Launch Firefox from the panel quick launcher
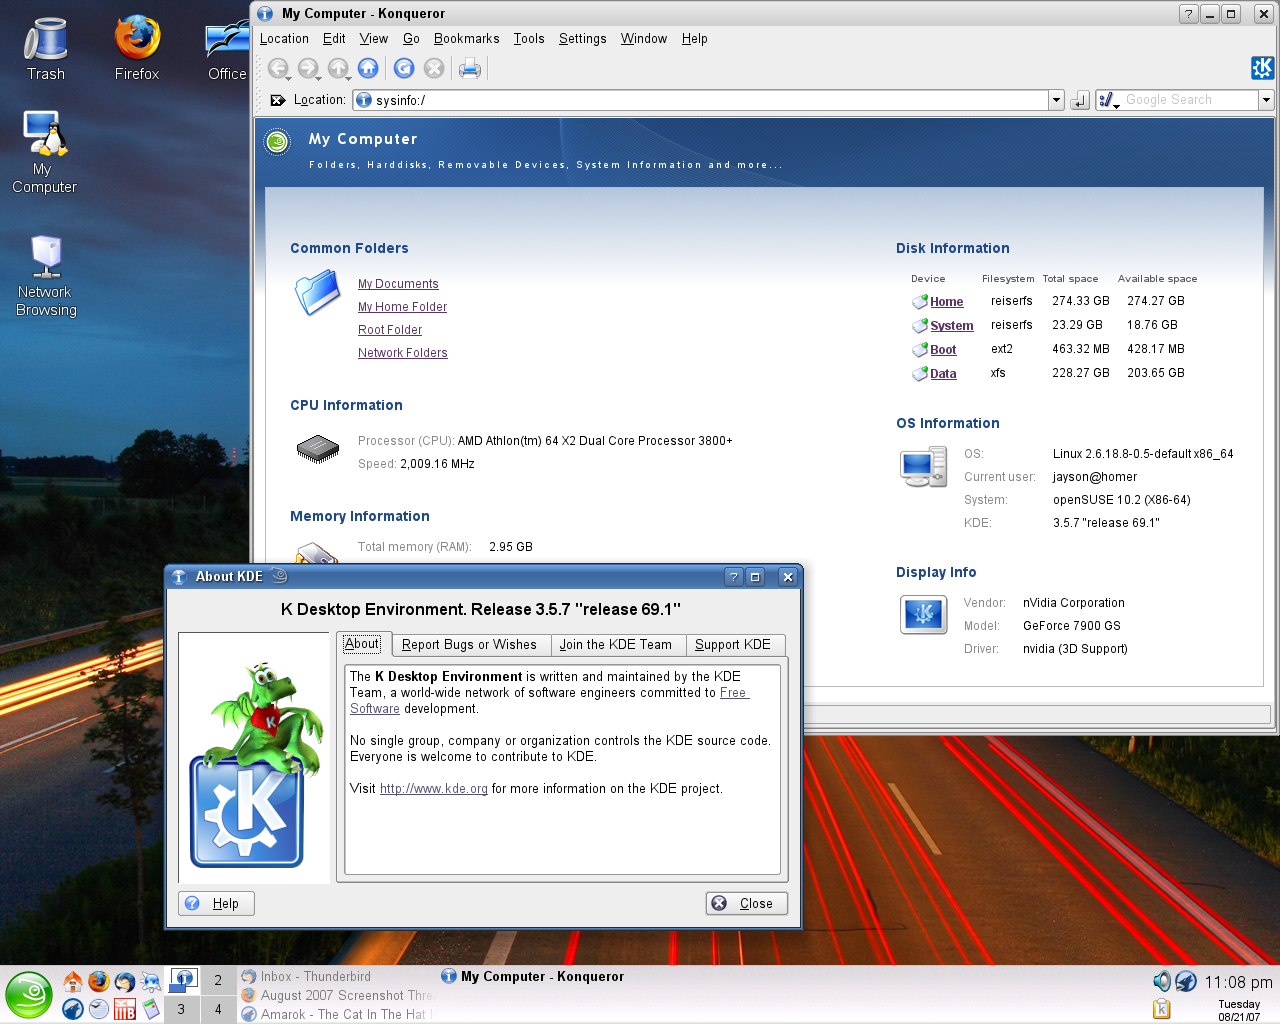 pyautogui.click(x=98, y=982)
